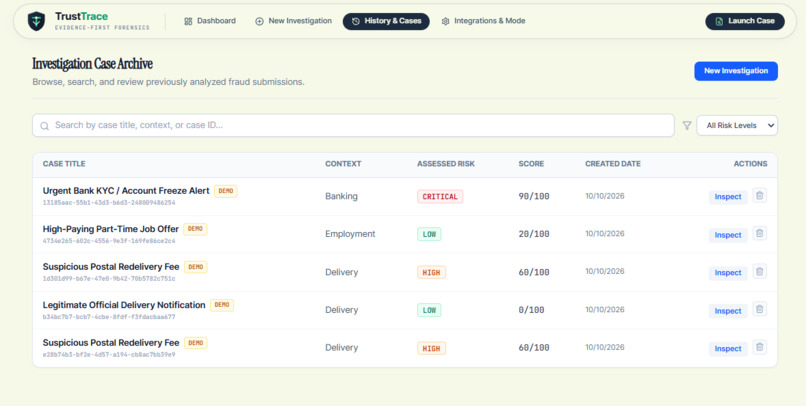Click the CASE TITLE column header
This screenshot has width=806, height=406.
pos(64,164)
